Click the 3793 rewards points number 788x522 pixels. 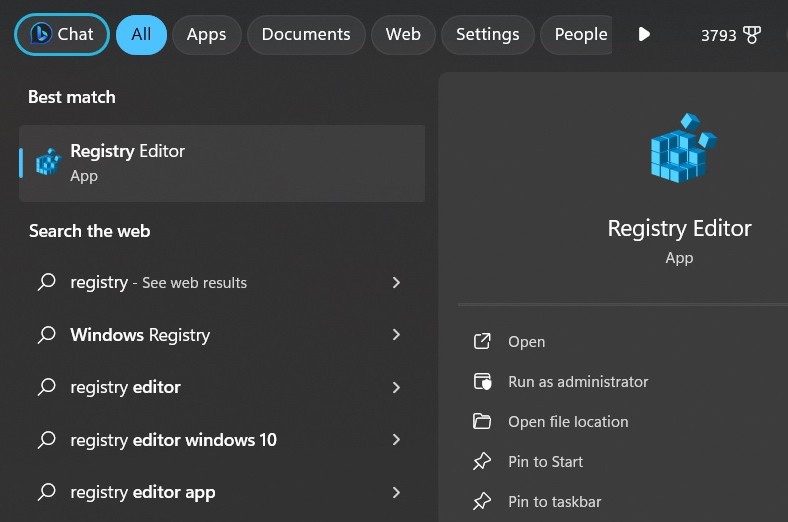point(718,36)
